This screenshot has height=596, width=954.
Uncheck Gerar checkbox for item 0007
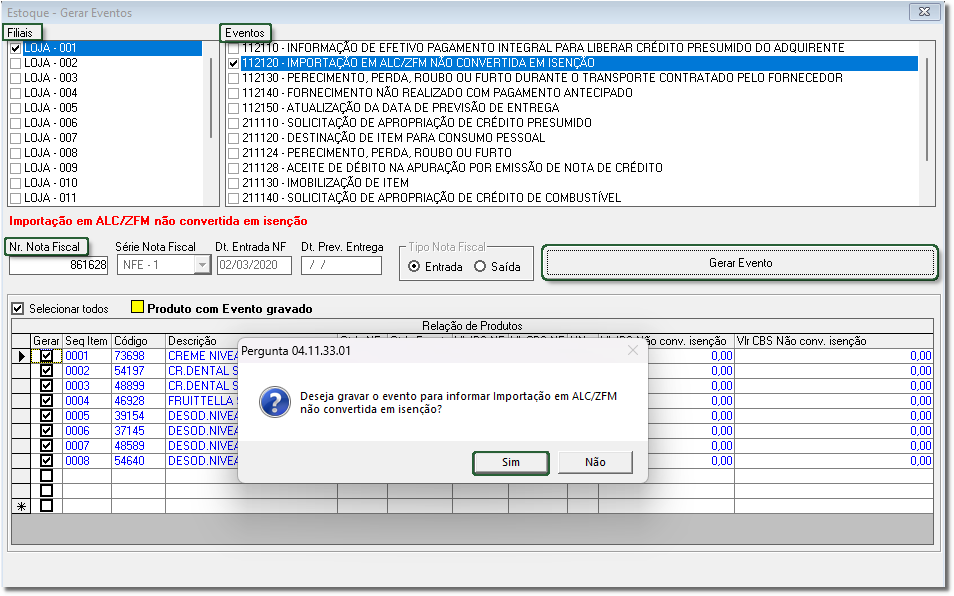click(46, 446)
